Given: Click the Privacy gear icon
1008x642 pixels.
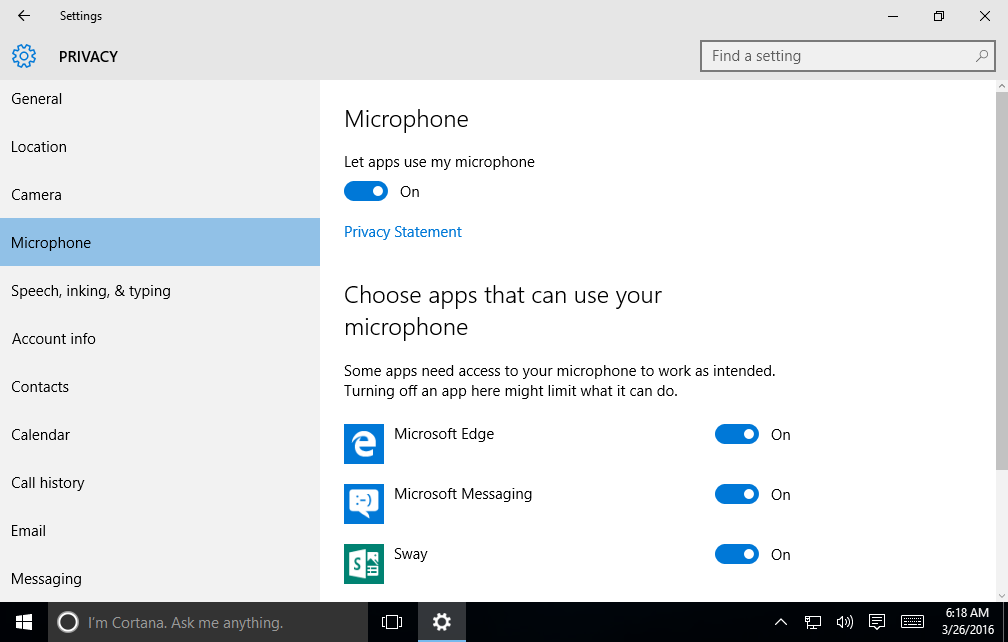Looking at the screenshot, I should pyautogui.click(x=24, y=57).
